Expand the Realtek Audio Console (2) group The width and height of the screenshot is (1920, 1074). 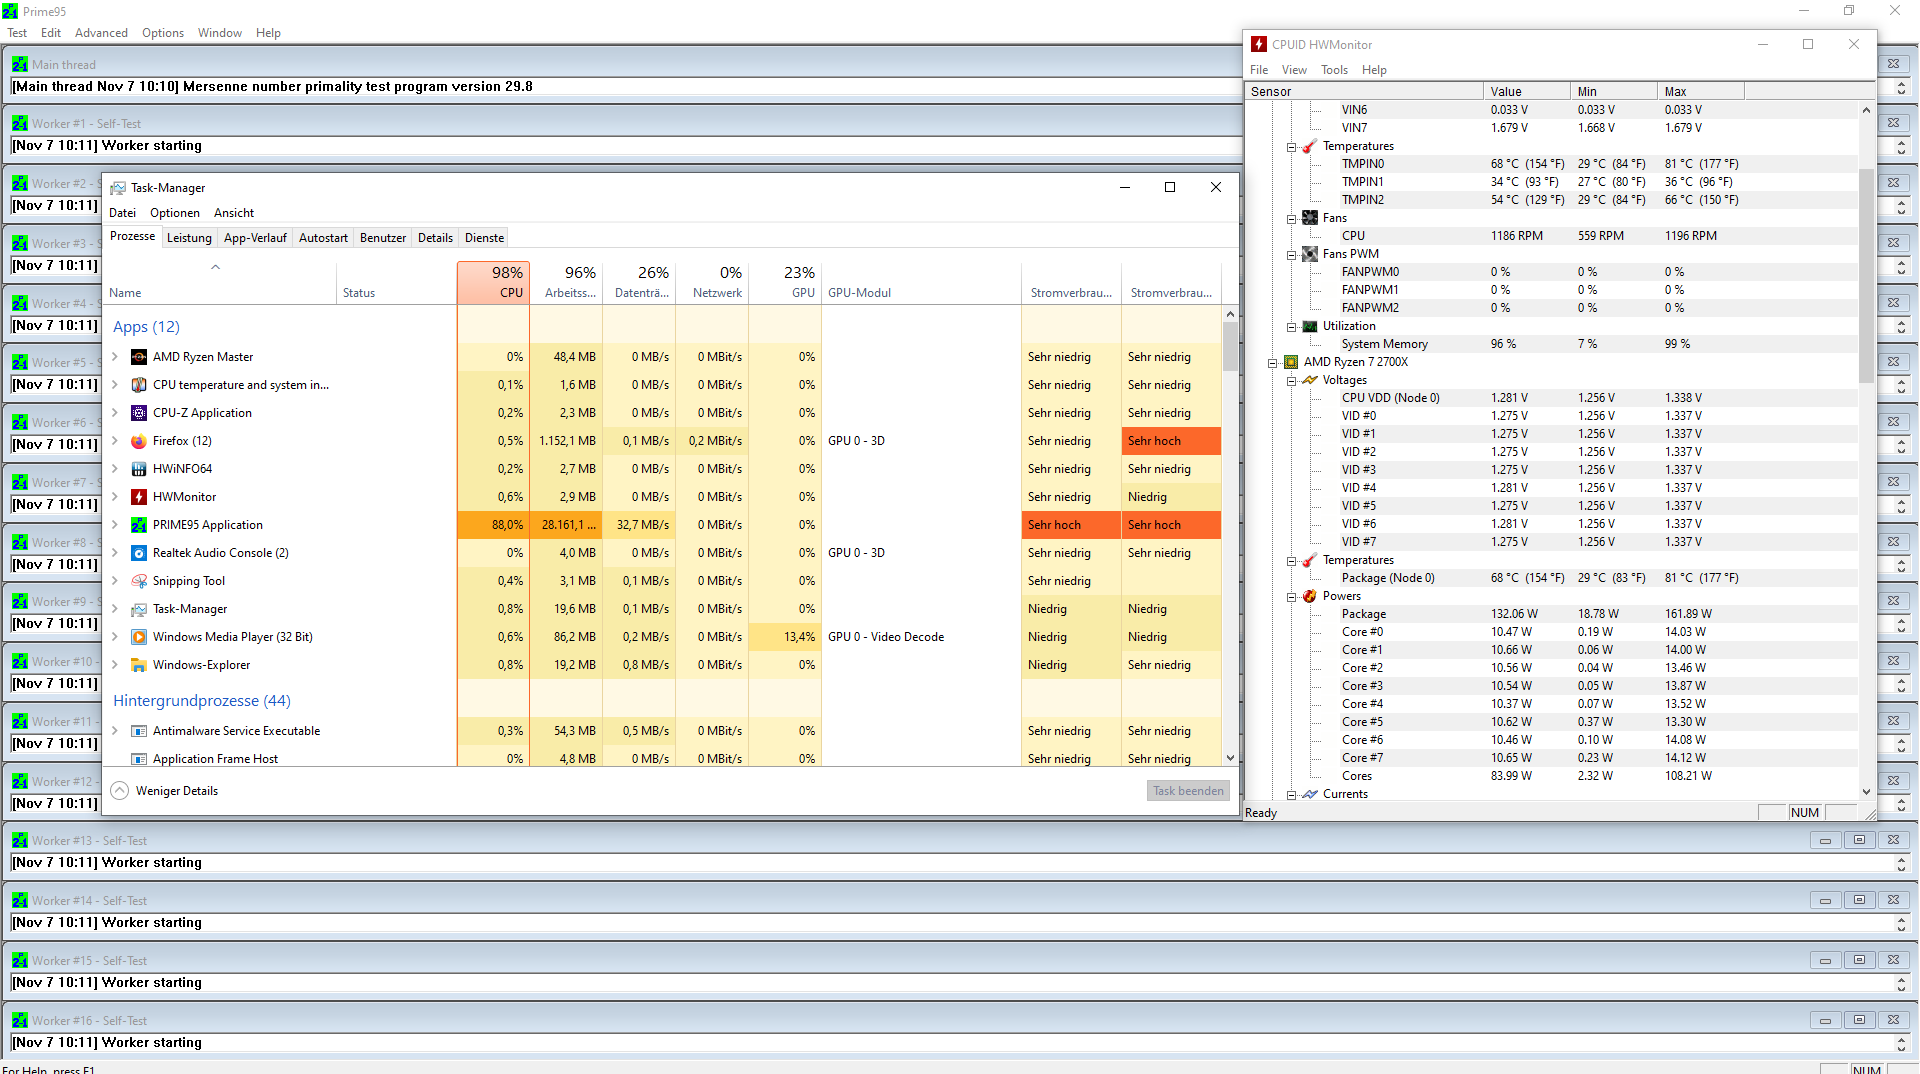point(115,553)
